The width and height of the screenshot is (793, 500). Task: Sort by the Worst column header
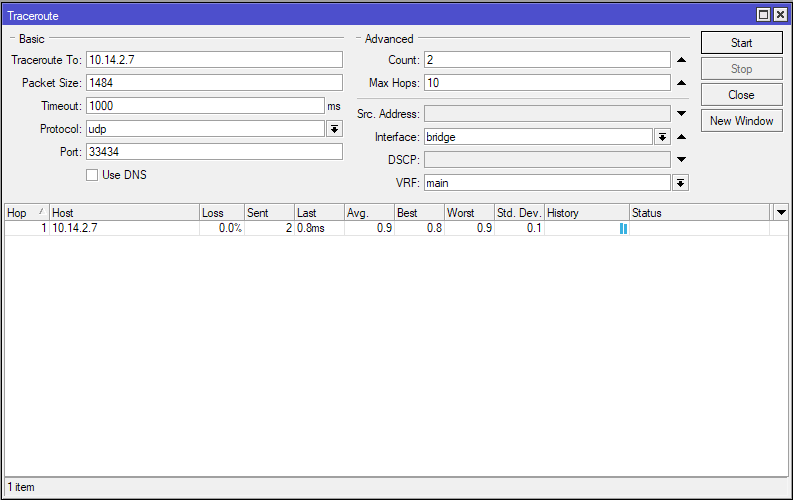(x=469, y=213)
